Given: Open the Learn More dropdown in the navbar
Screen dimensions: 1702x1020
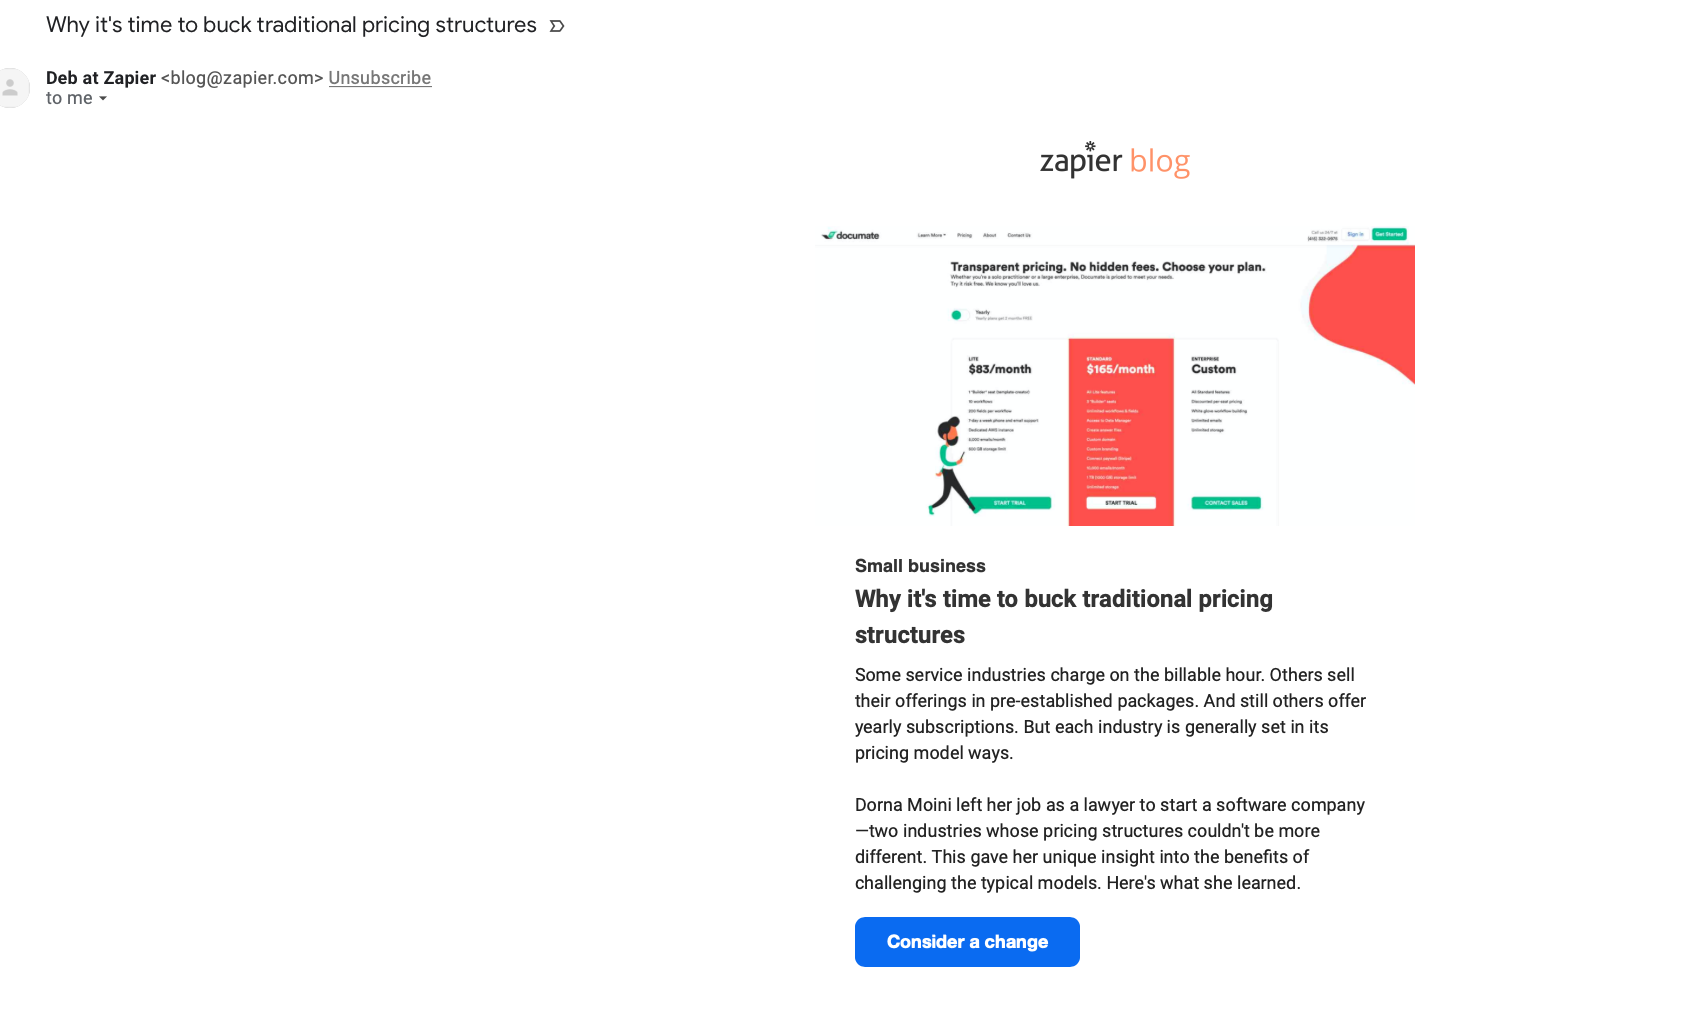Looking at the screenshot, I should (x=931, y=235).
